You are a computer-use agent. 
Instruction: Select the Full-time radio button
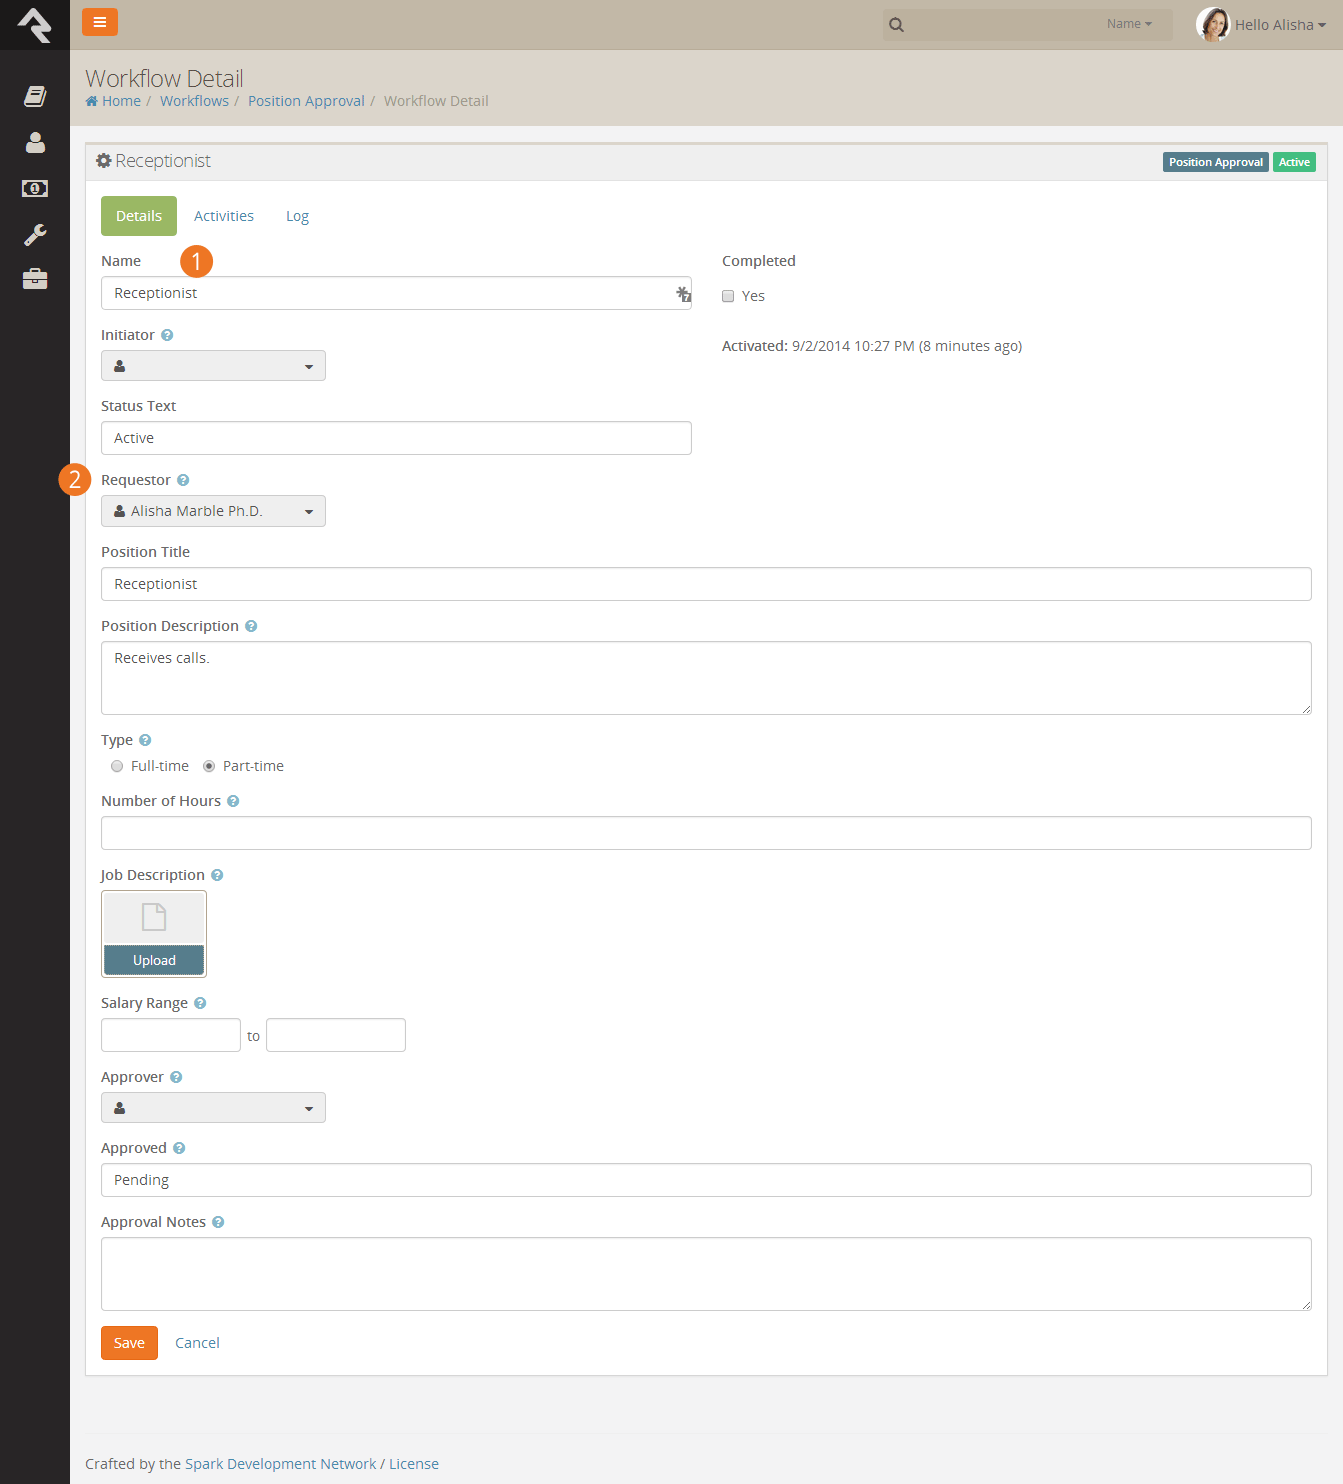click(117, 766)
